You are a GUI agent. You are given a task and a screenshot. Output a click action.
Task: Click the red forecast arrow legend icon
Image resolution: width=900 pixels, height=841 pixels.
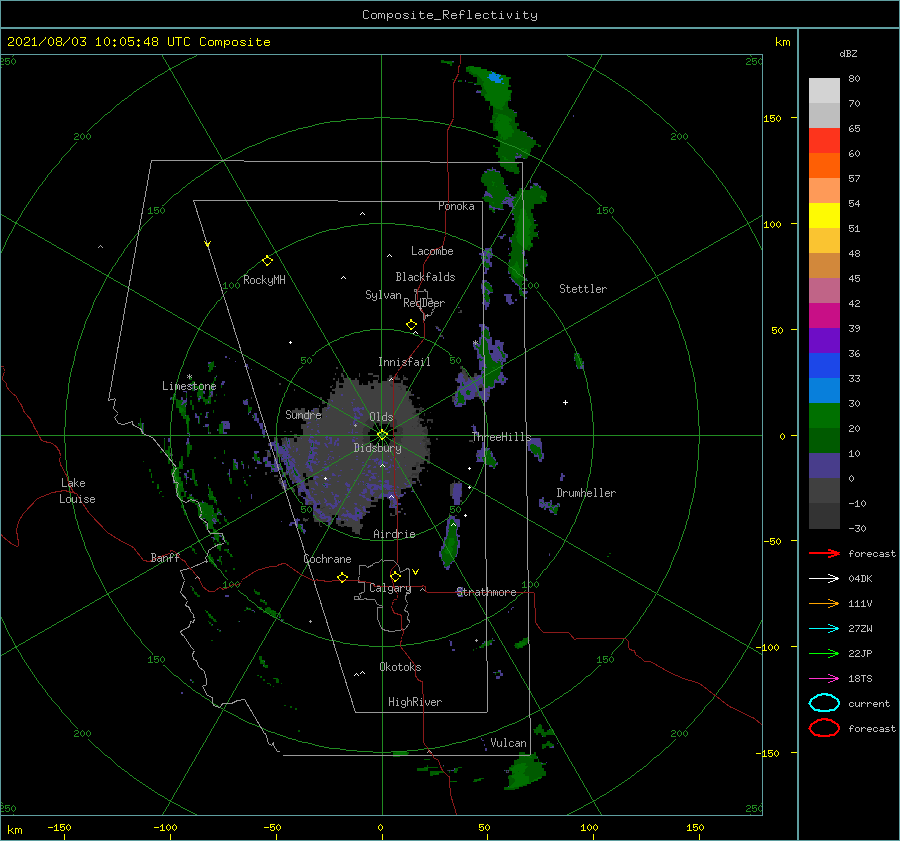[824, 553]
